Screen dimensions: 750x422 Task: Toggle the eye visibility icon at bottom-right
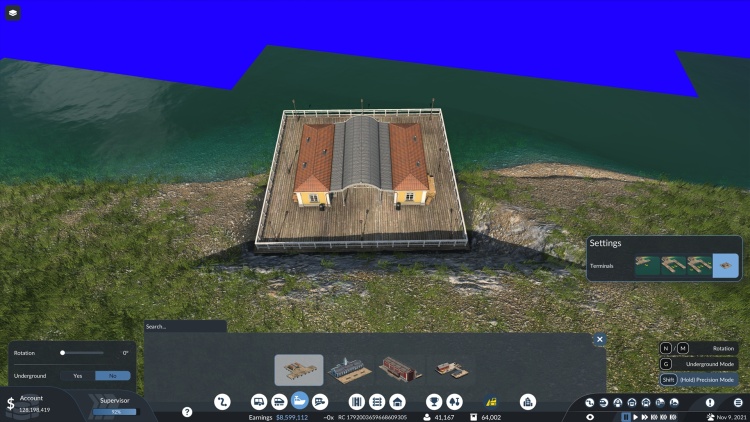click(590, 417)
